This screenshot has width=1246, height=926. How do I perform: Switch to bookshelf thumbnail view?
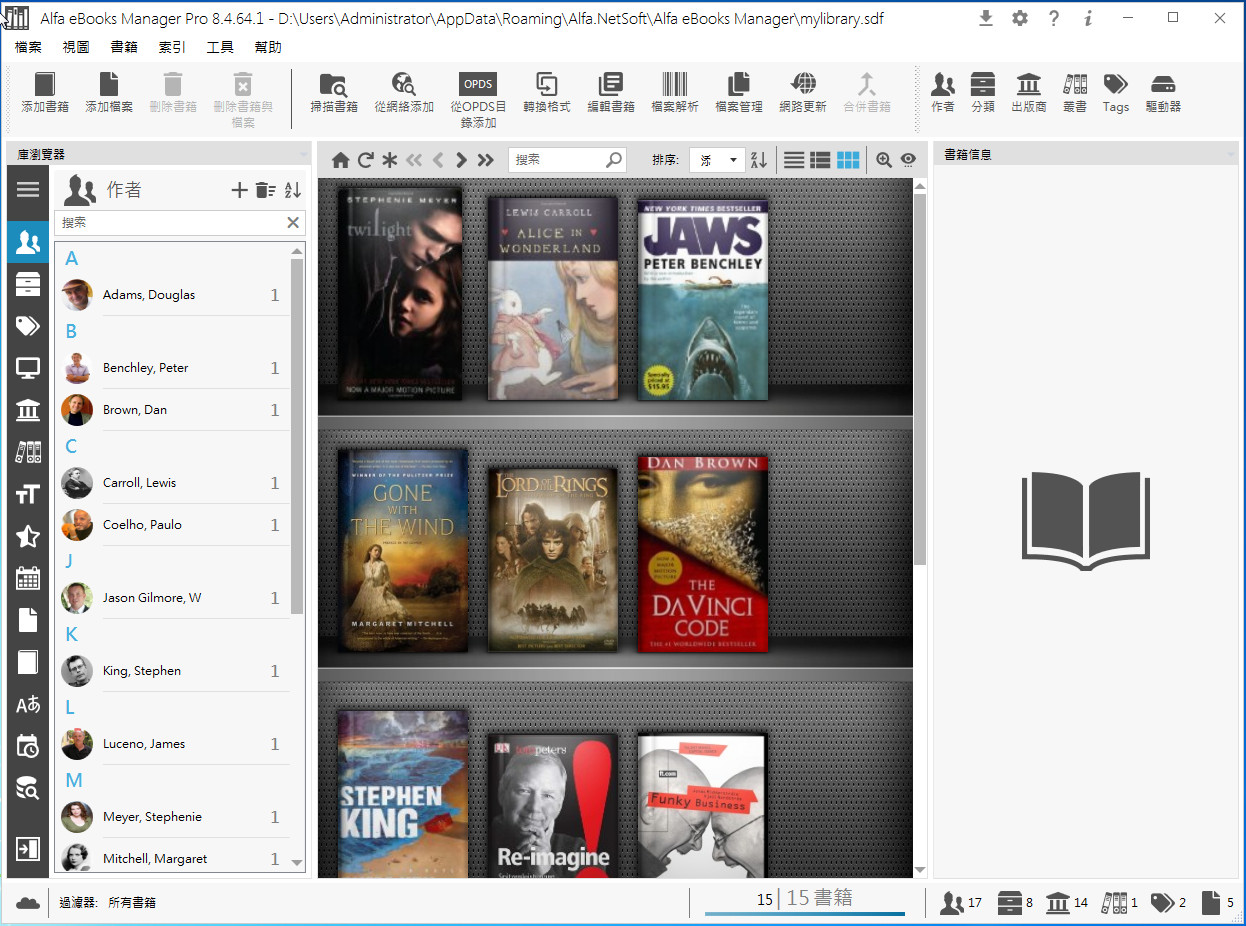point(848,160)
